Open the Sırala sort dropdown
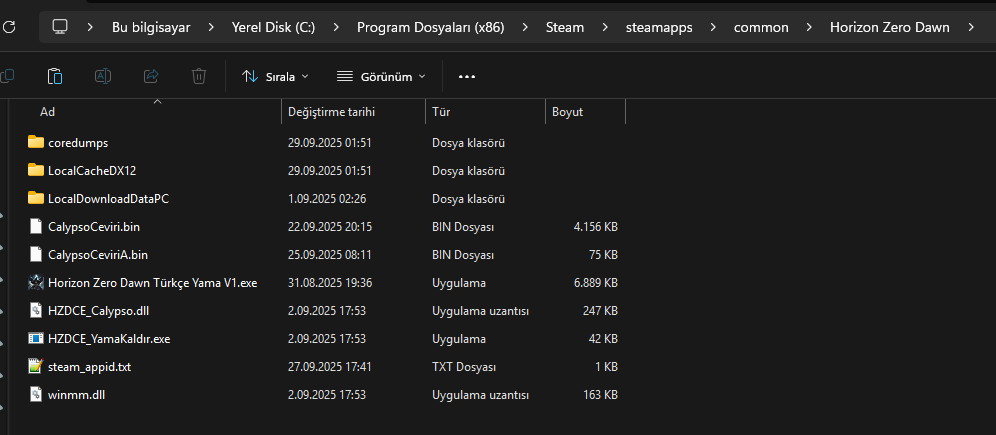This screenshot has width=996, height=435. click(x=275, y=76)
